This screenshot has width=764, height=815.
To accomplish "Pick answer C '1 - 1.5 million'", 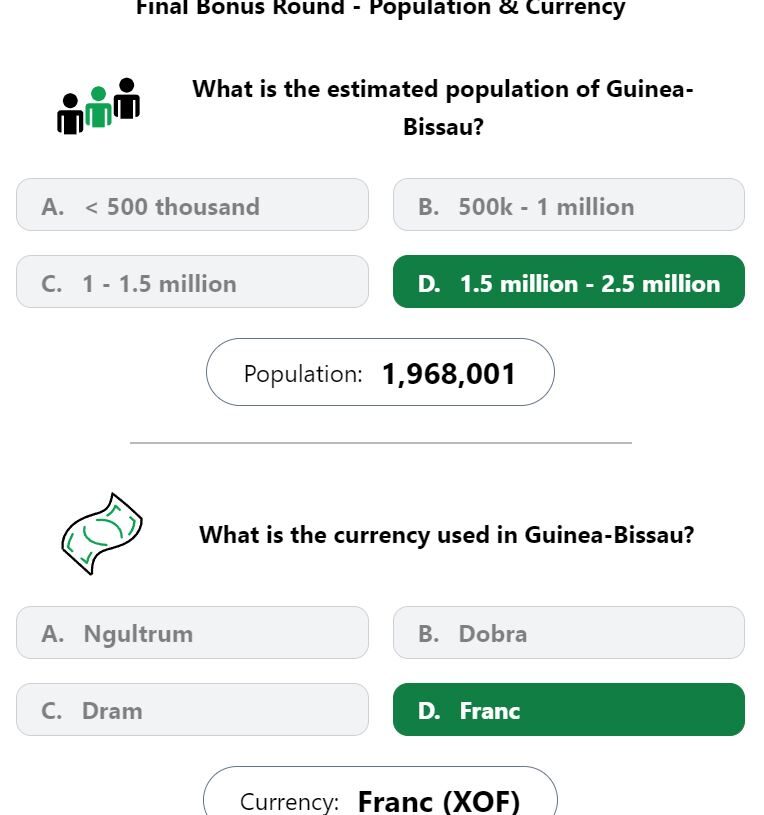I will pos(192,283).
